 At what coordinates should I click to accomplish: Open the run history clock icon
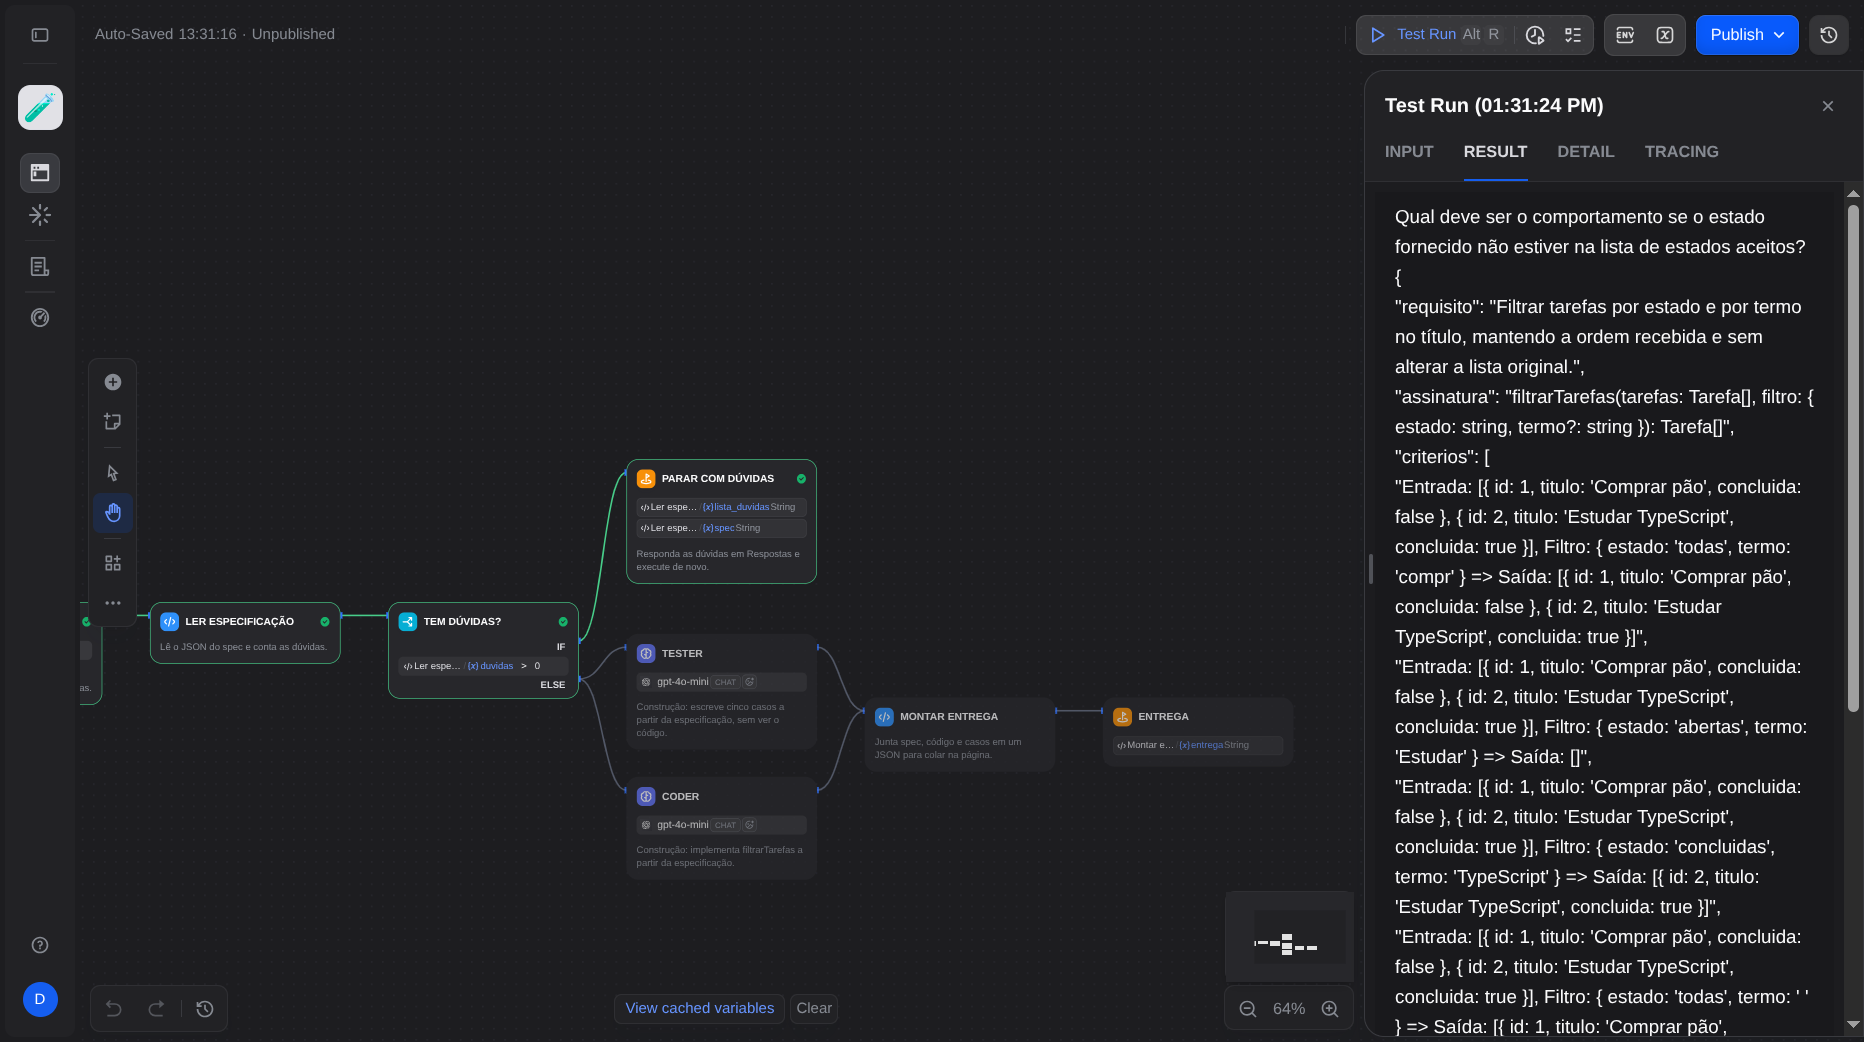(1535, 35)
